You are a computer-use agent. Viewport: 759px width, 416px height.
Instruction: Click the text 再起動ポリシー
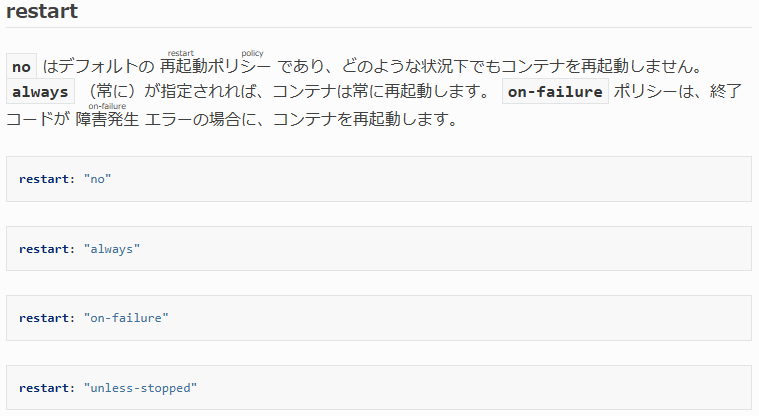pyautogui.click(x=215, y=66)
